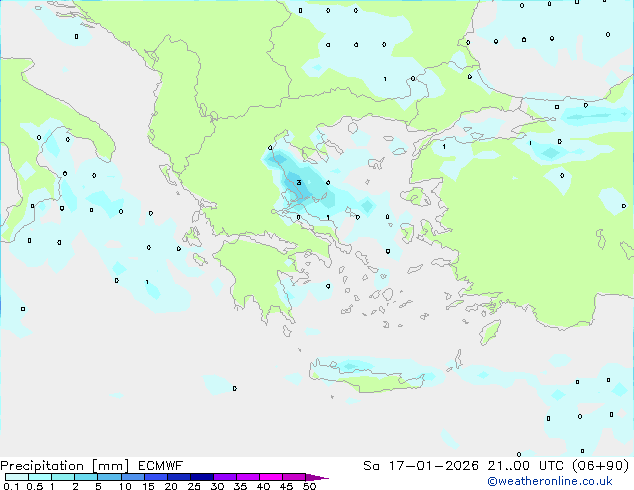The image size is (634, 490).
Task: Click the 'Precipitation [mm]' title text
Action: 65,466
